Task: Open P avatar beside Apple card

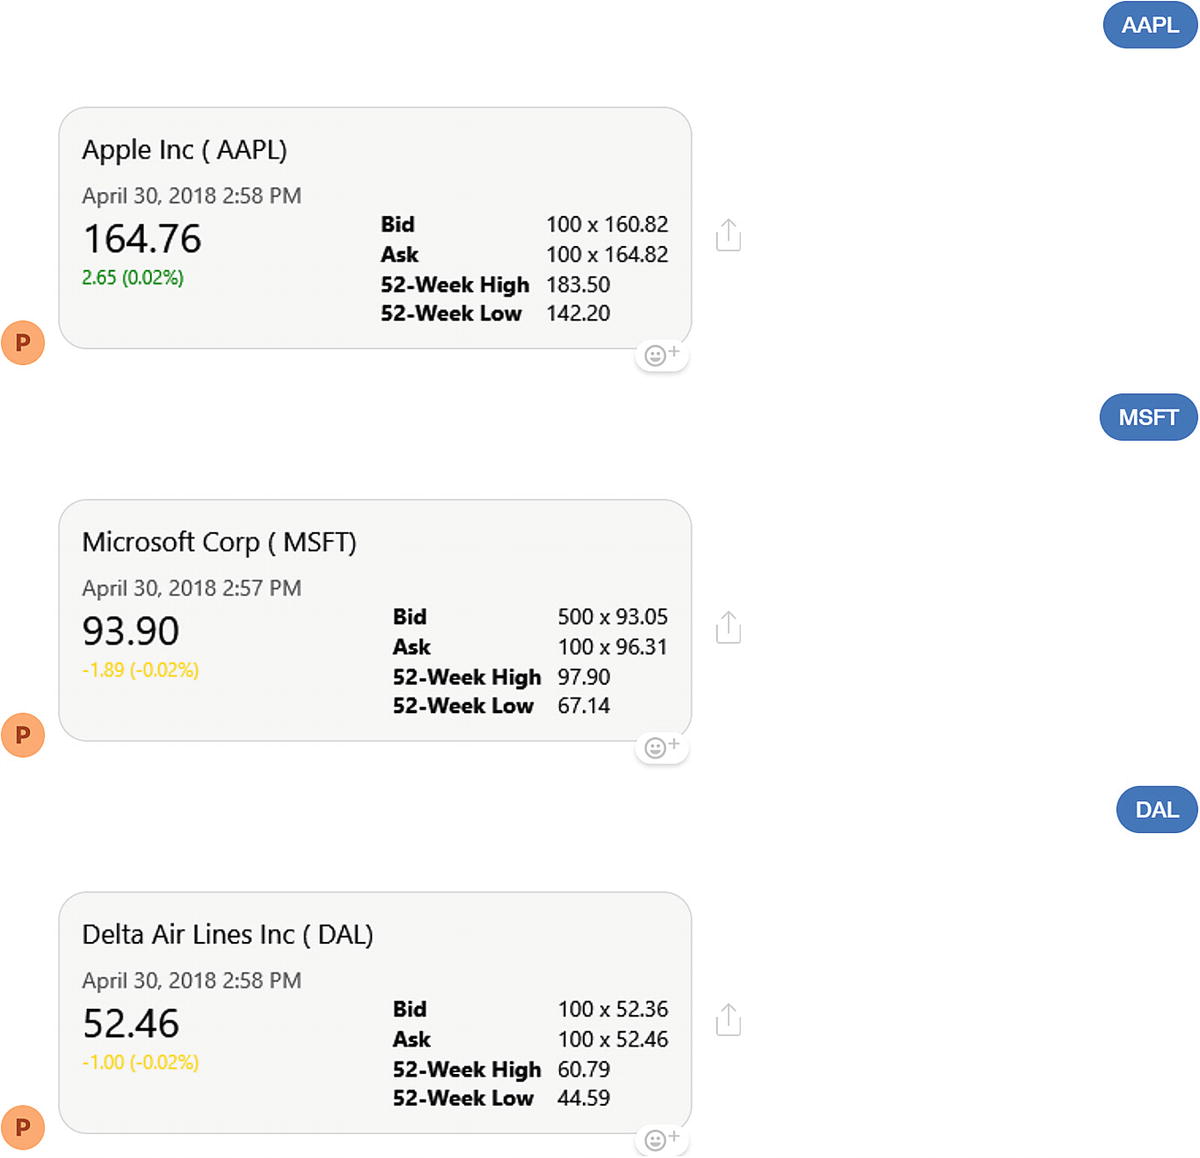Action: tap(23, 343)
